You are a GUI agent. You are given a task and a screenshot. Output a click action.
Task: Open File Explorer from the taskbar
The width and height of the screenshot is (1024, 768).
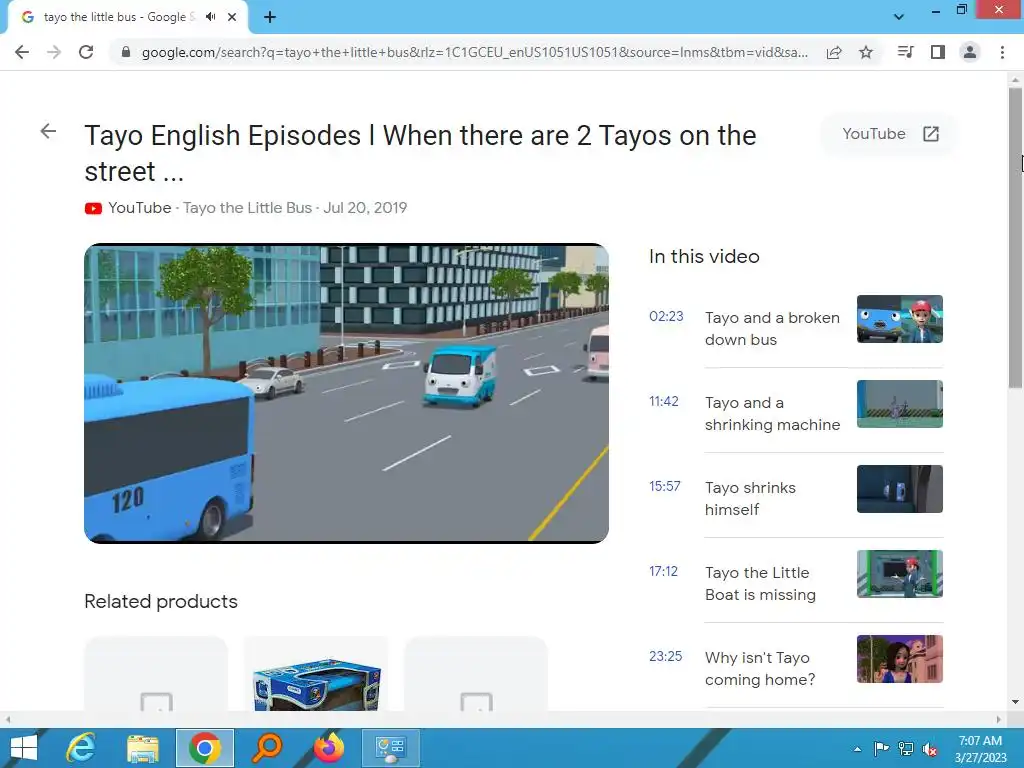[142, 748]
